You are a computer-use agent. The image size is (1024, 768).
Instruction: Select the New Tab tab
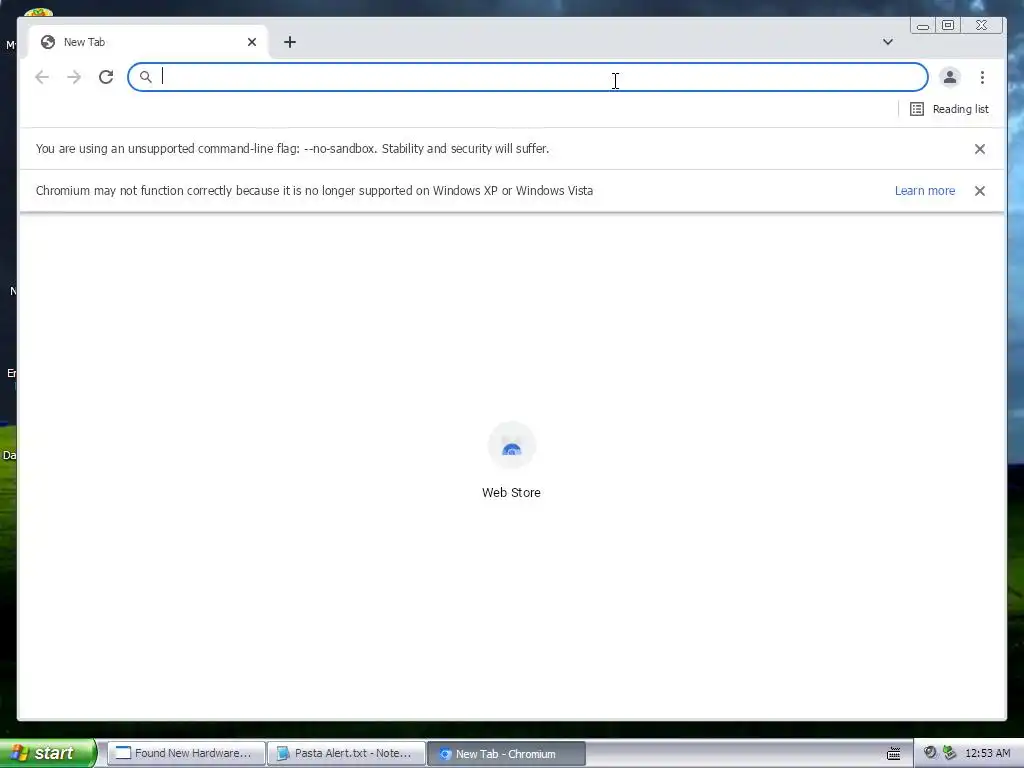[148, 42]
